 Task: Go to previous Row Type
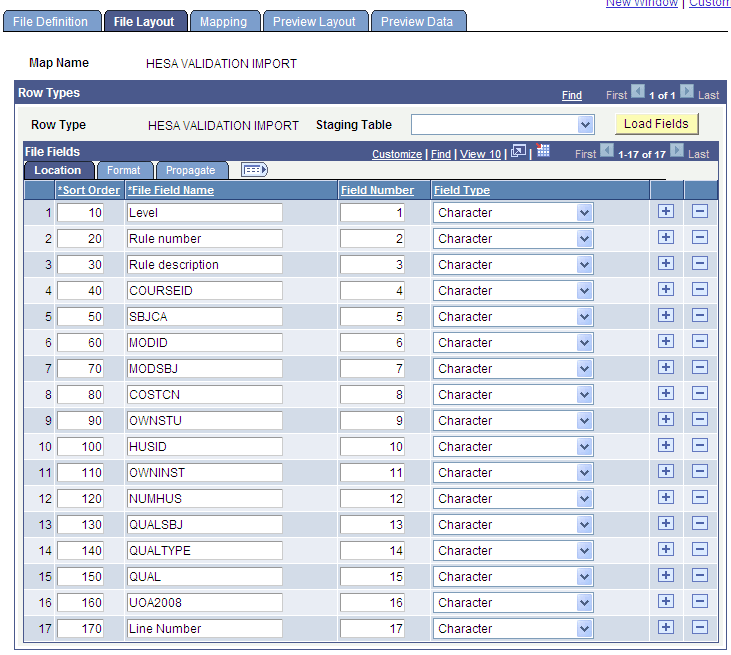[x=638, y=91]
